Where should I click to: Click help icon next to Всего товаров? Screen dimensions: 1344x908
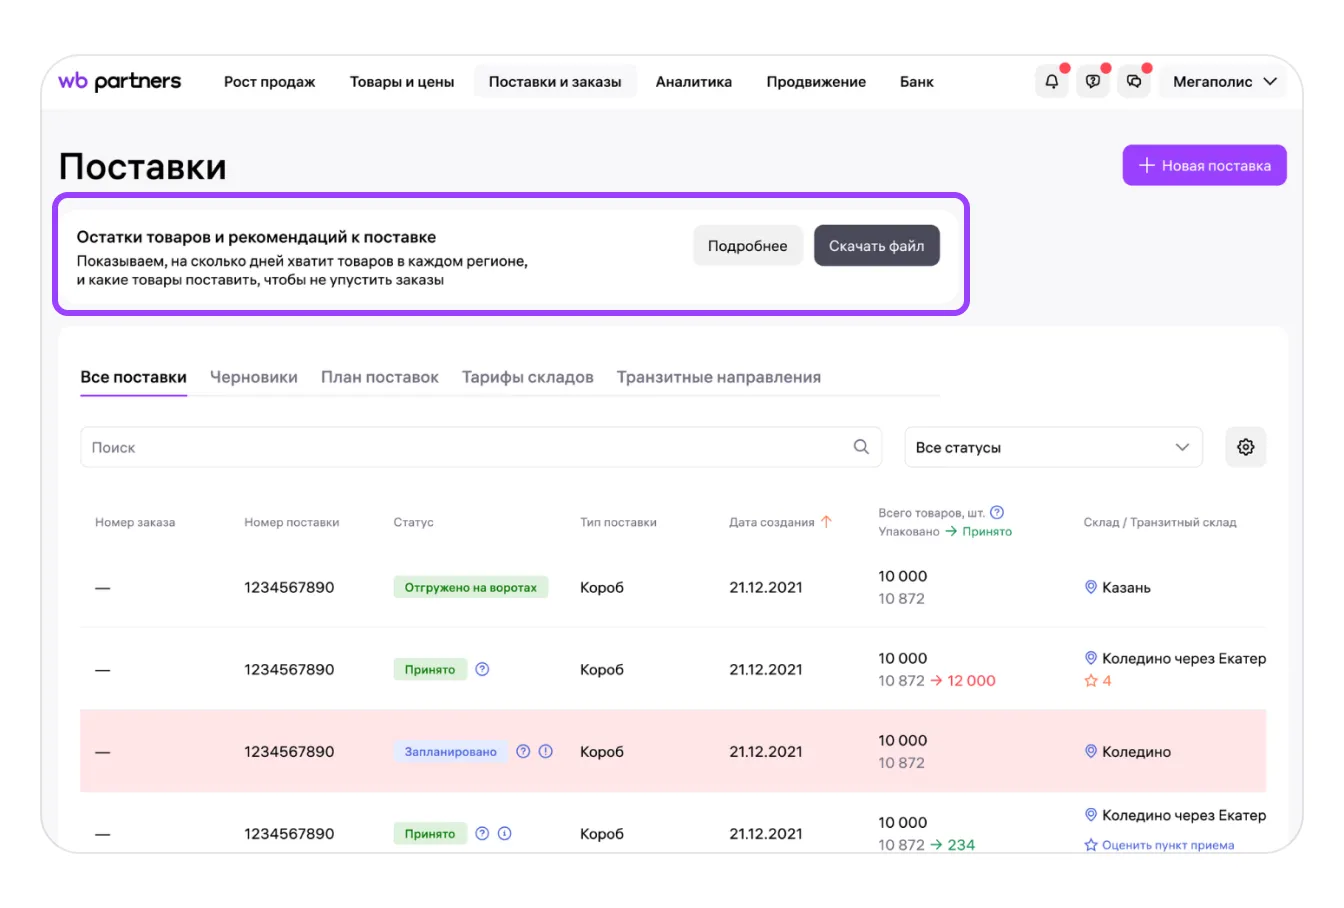(x=997, y=512)
